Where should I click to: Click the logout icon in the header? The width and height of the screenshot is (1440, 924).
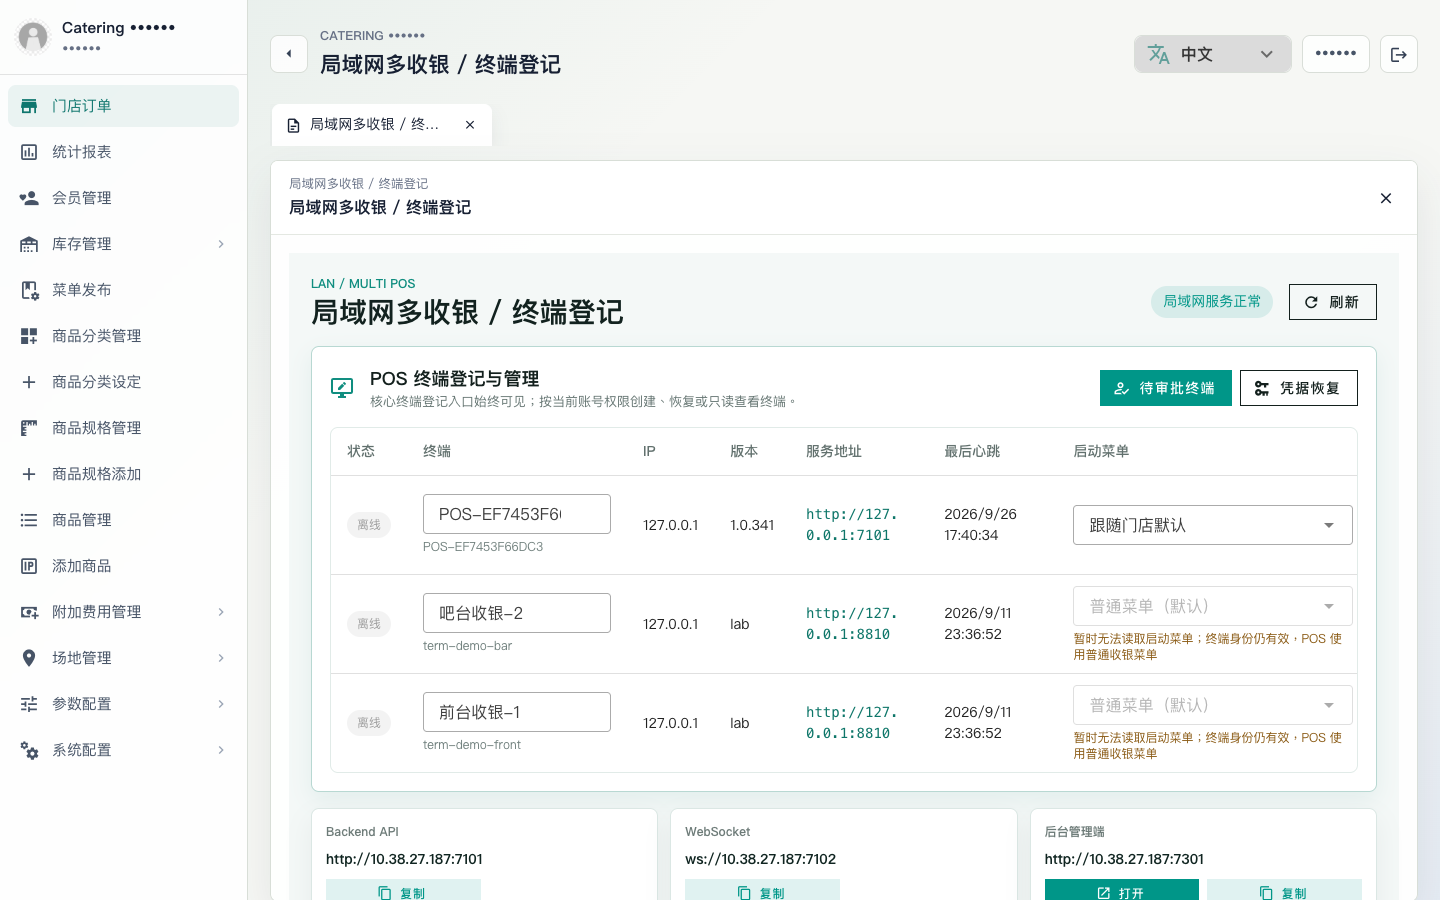[1399, 54]
